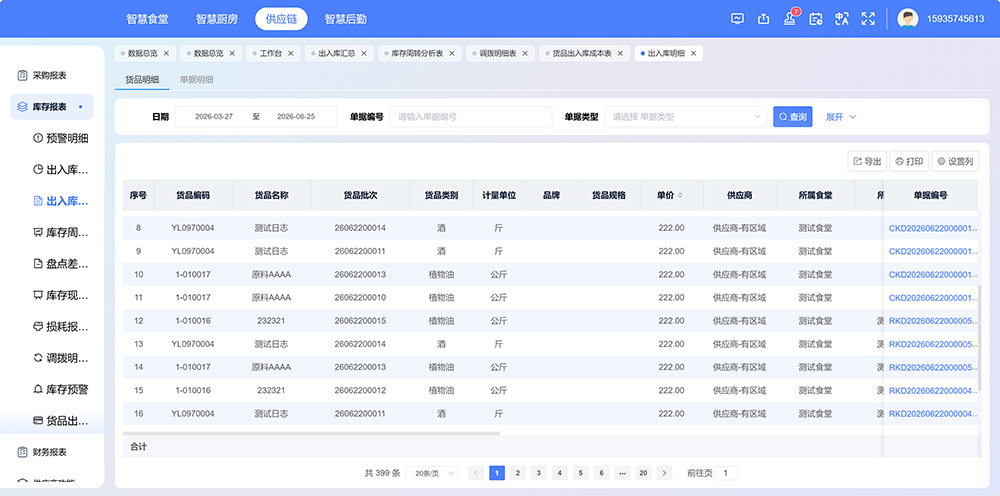The width and height of the screenshot is (1000, 496).
Task: Go to 智慧厨房 top navigation
Action: pyautogui.click(x=217, y=19)
